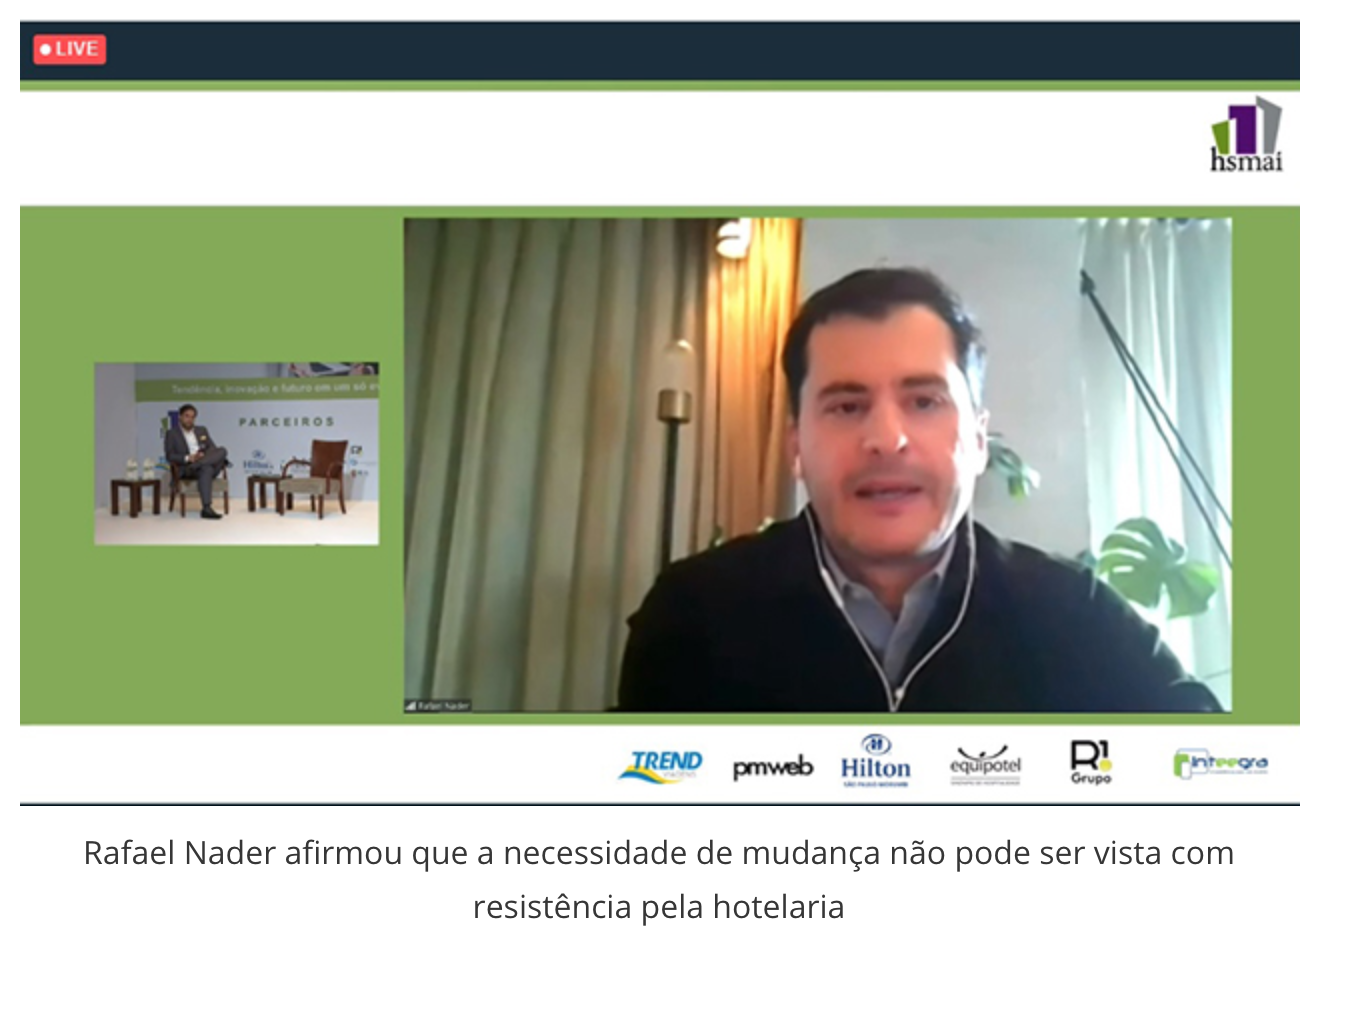Select the small stage camera thumbnail

pyautogui.click(x=236, y=454)
